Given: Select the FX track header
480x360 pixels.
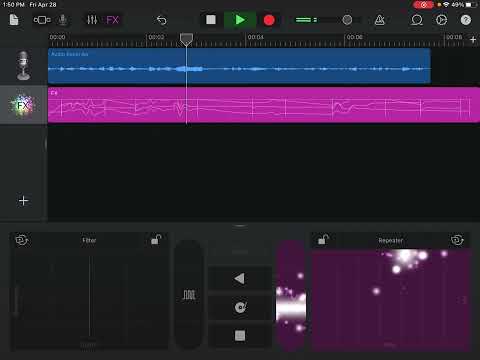Looking at the screenshot, I should pos(23,105).
